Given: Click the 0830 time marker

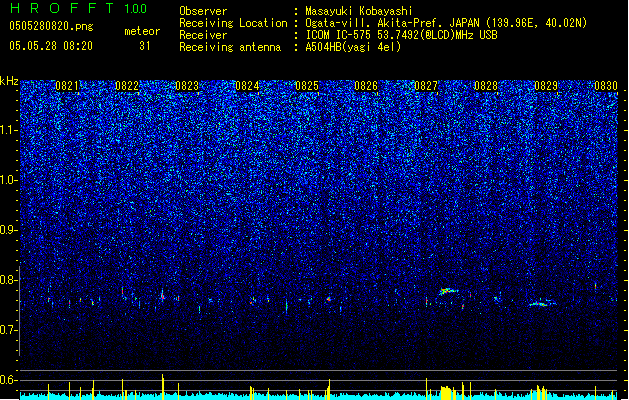Looking at the screenshot, I should [606, 86].
